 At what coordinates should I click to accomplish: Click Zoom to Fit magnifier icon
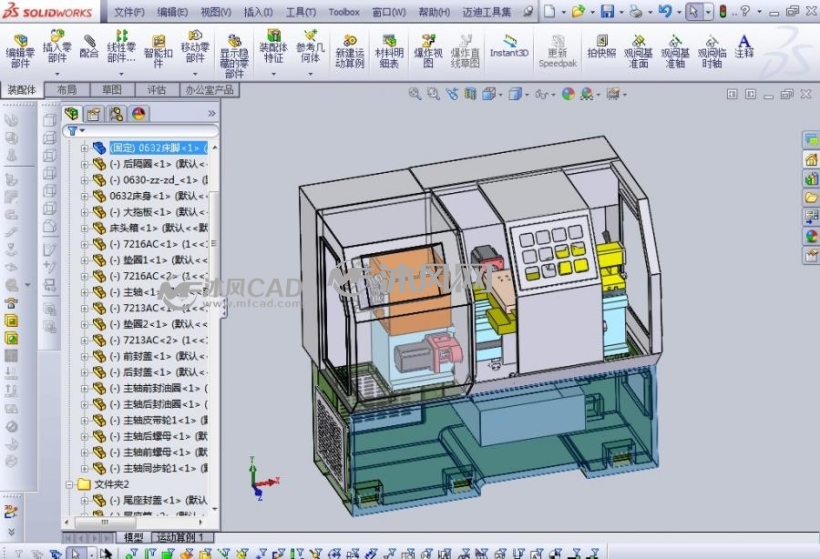click(415, 94)
